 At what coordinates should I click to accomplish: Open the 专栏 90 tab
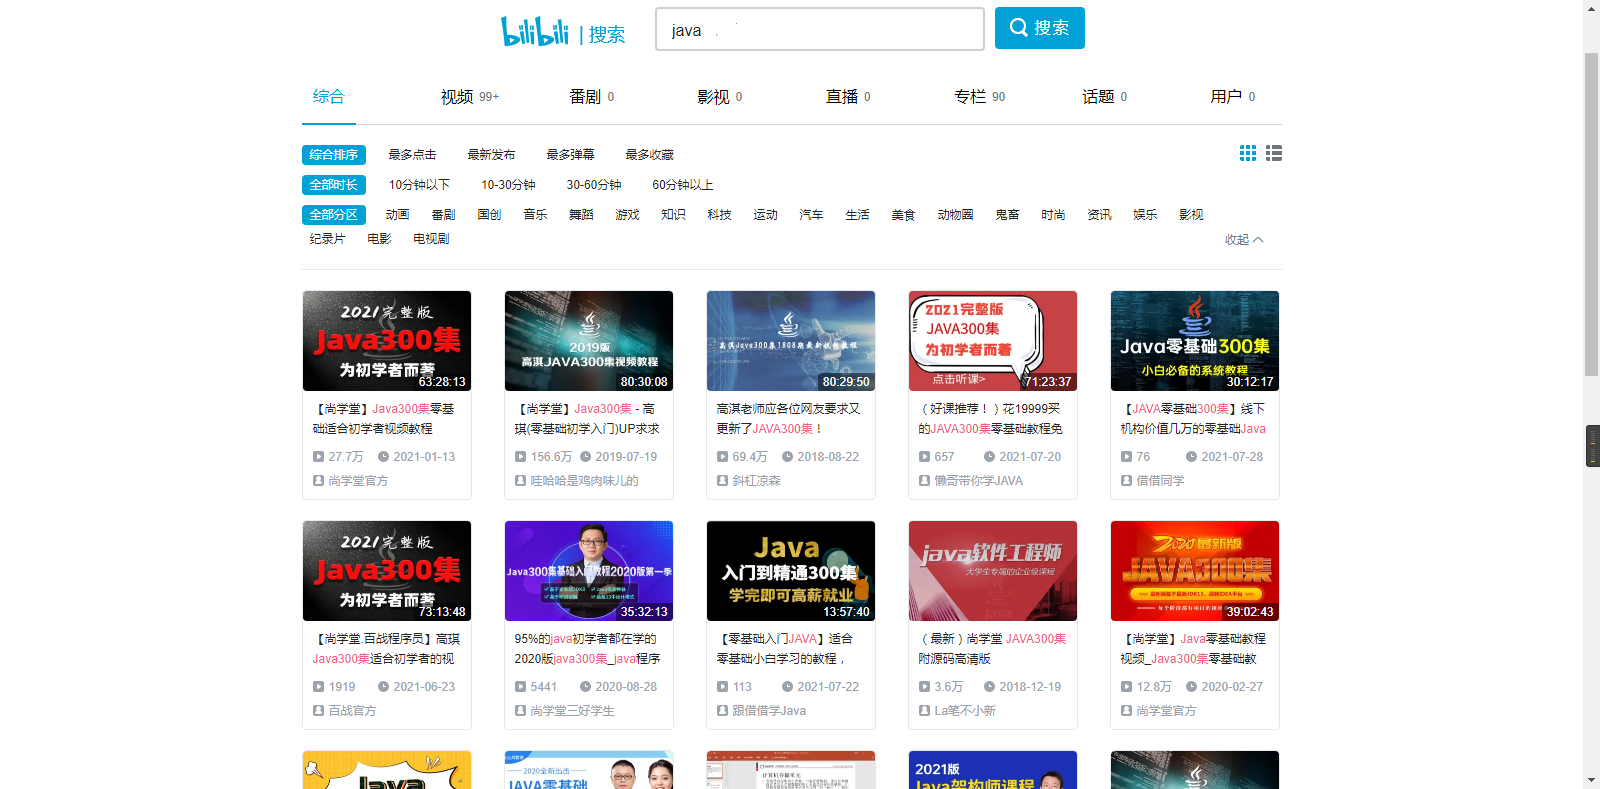(x=980, y=96)
